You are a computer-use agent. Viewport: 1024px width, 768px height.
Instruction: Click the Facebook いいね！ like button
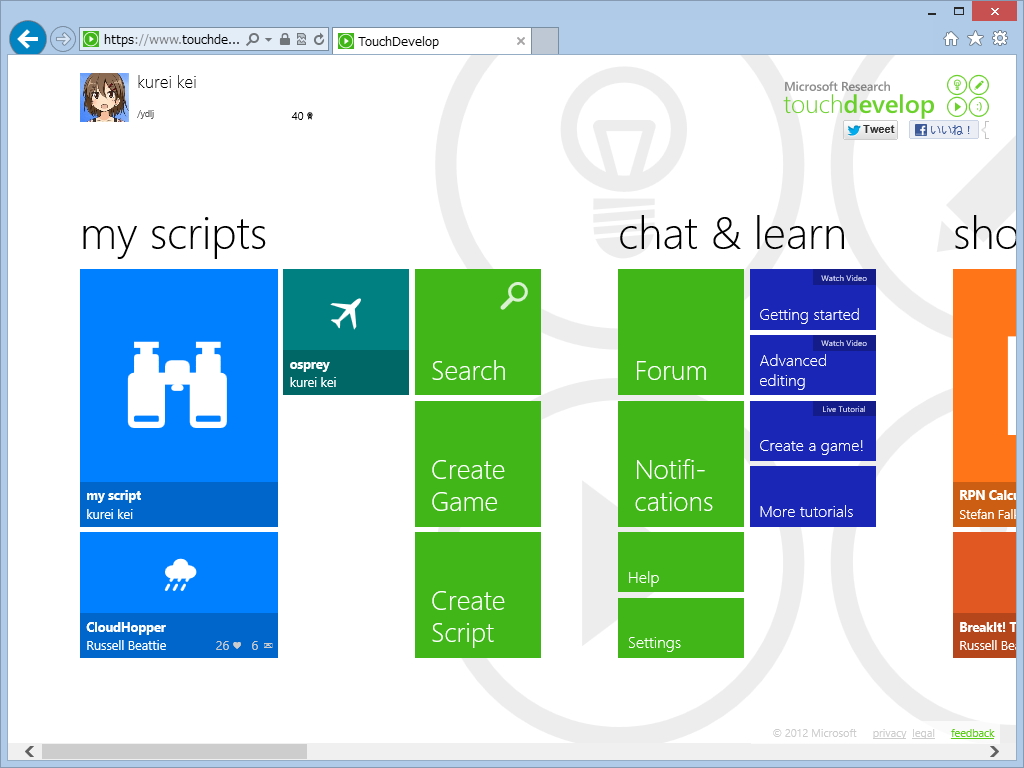[x=943, y=129]
